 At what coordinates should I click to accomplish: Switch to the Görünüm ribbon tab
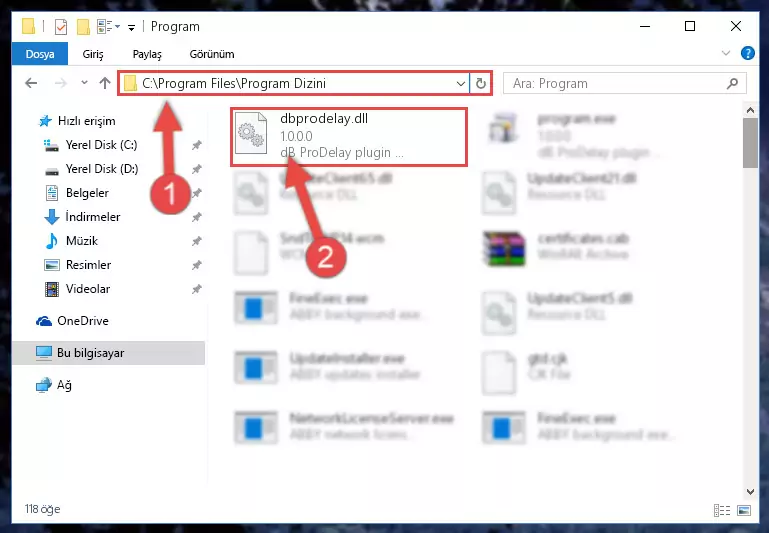point(212,54)
